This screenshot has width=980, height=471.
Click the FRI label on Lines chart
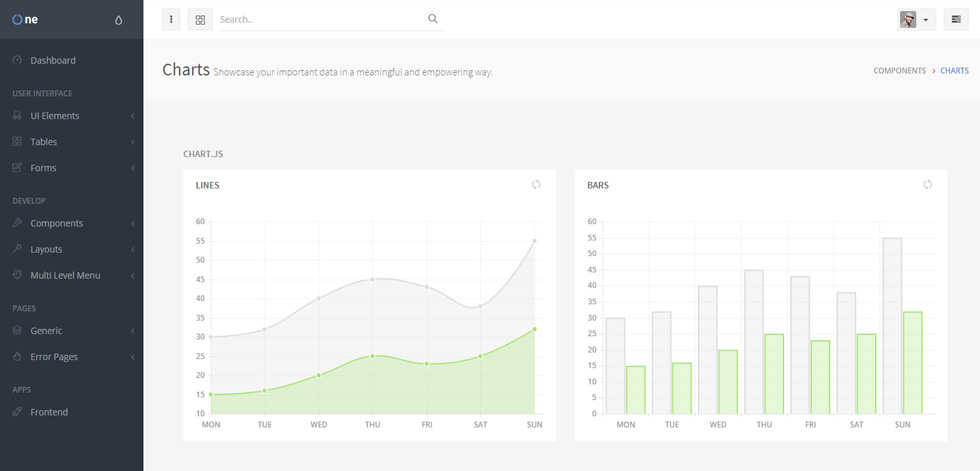tap(426, 425)
